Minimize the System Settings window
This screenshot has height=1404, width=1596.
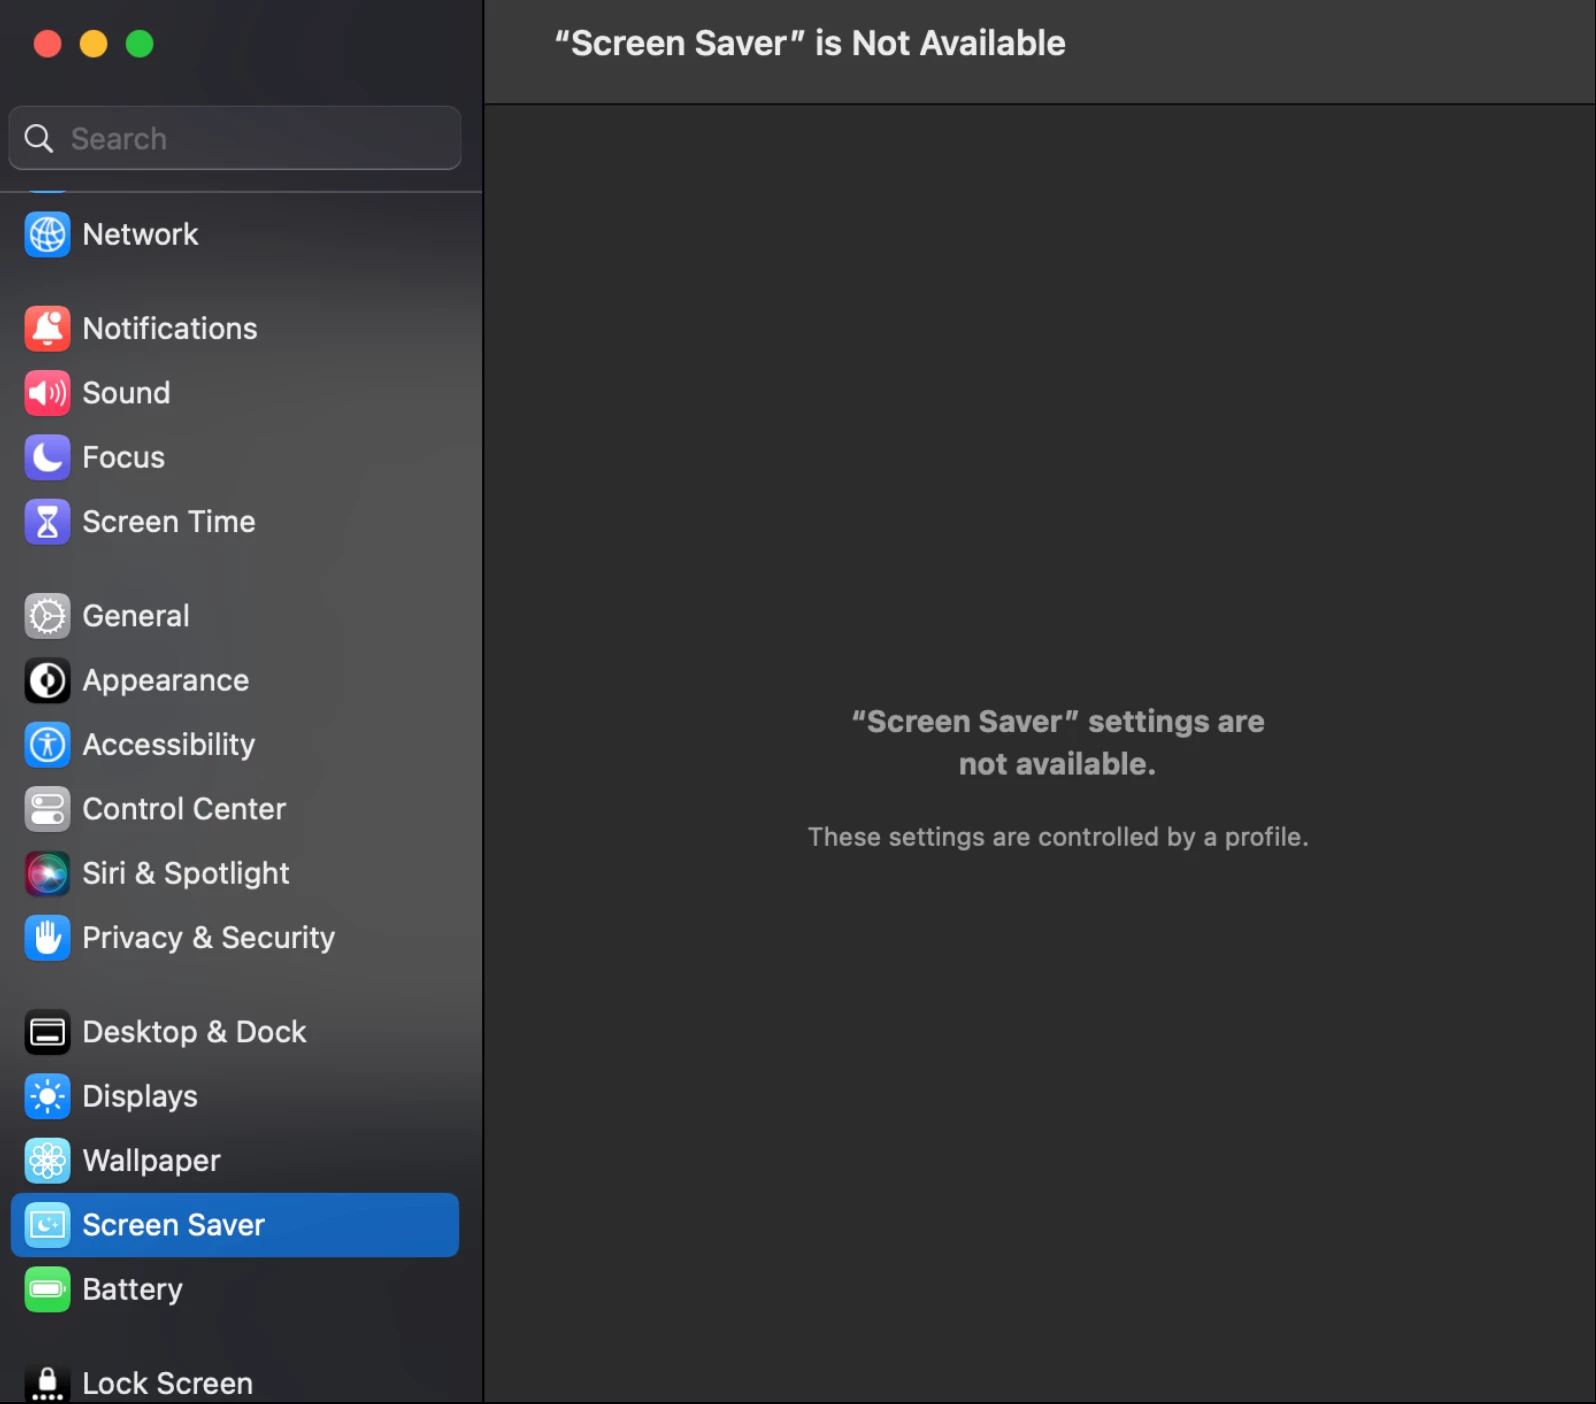click(93, 44)
